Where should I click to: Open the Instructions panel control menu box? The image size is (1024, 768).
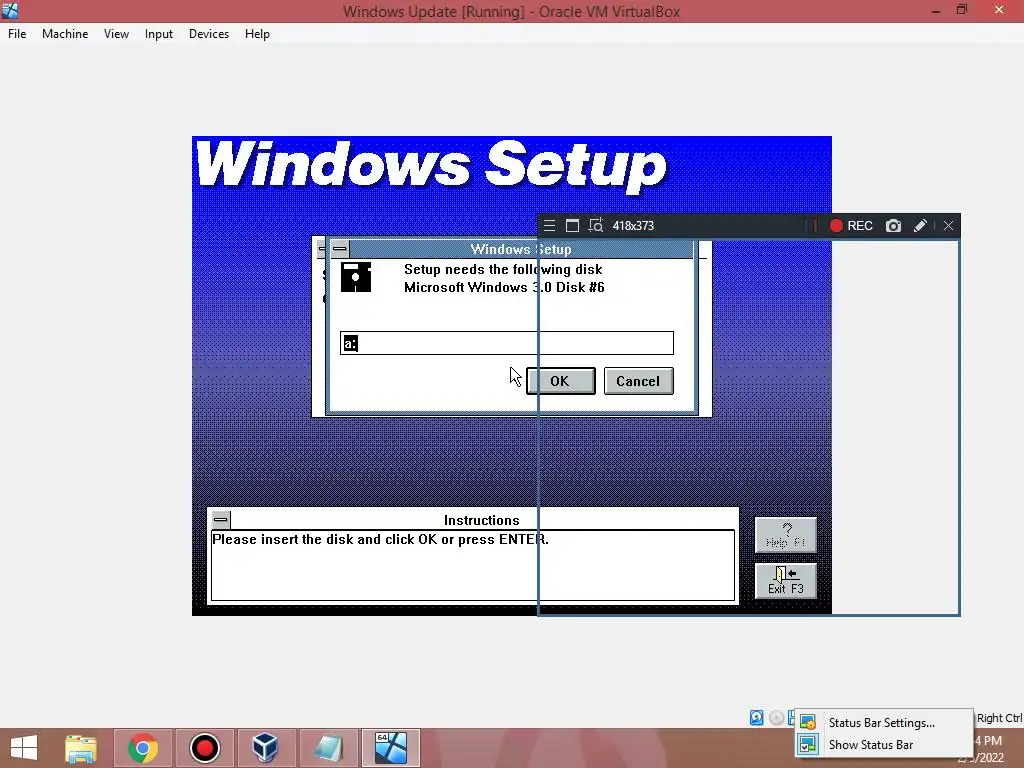tap(221, 520)
